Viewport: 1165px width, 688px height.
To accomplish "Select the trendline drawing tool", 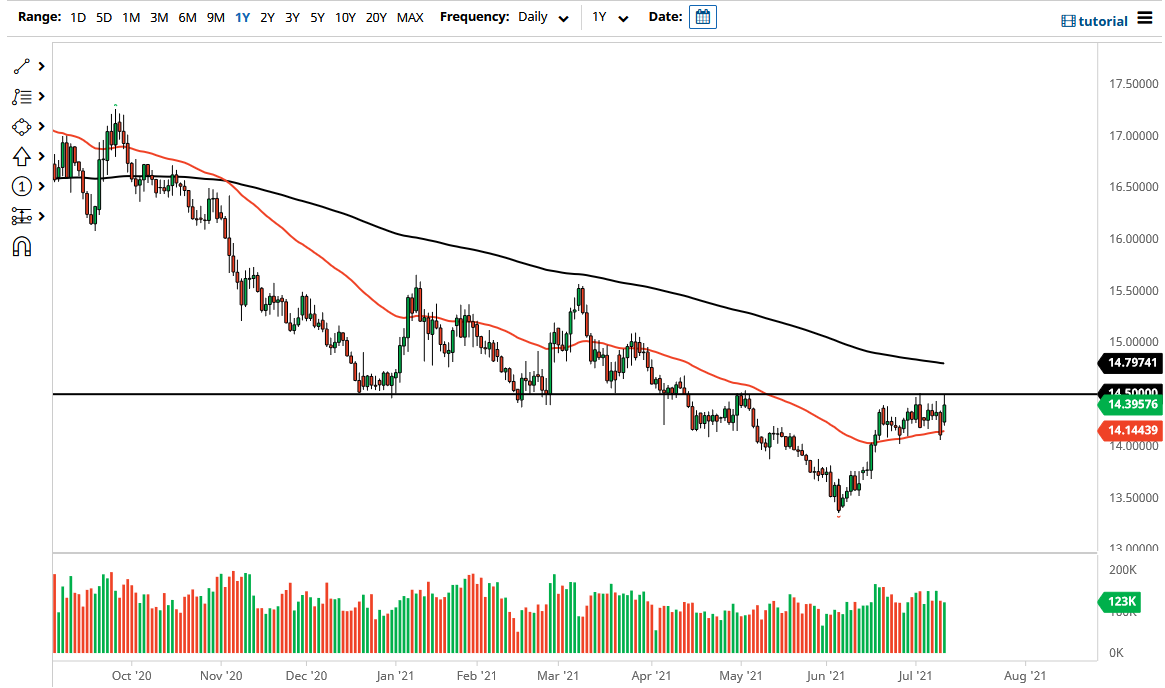I will tap(22, 66).
